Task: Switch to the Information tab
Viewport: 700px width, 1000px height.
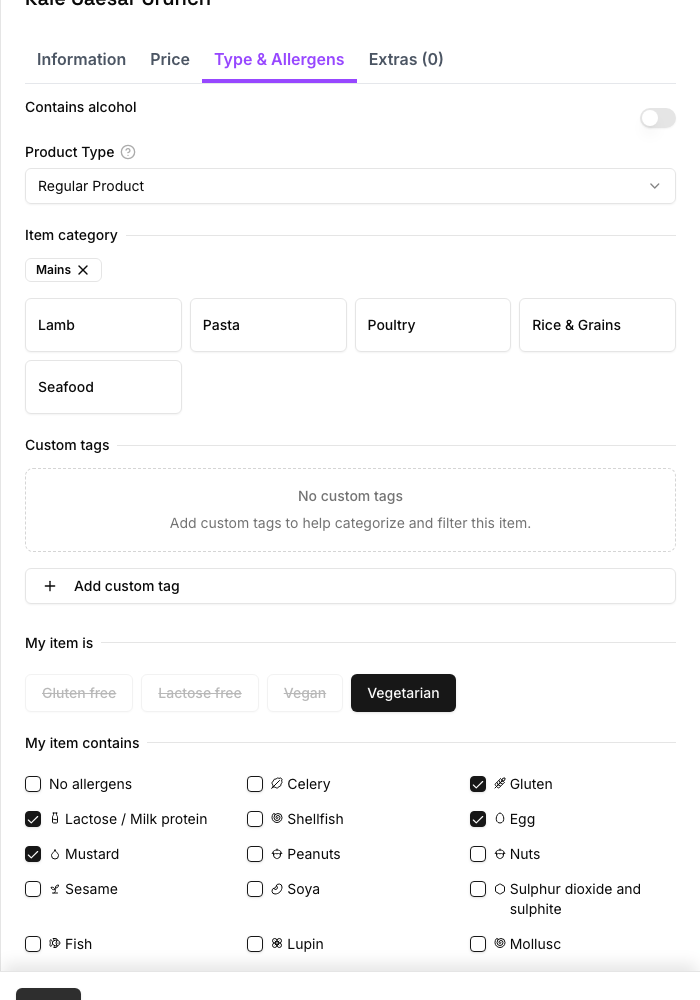Action: [82, 59]
